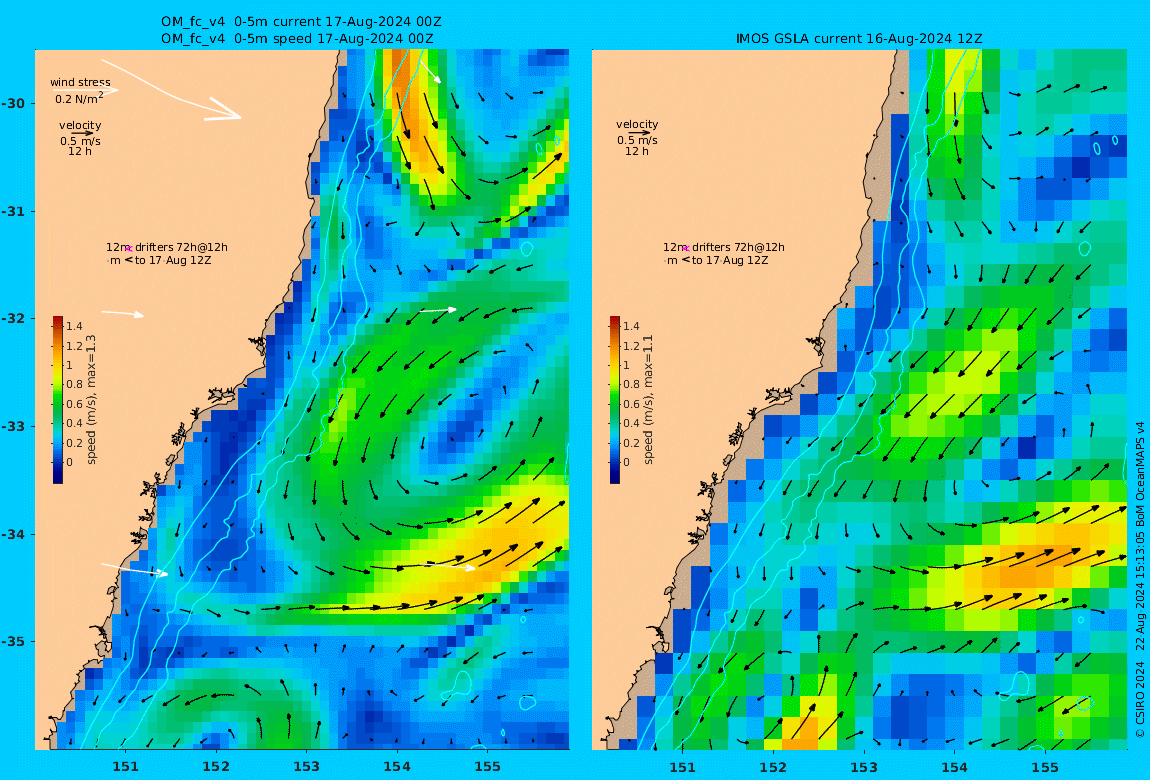The width and height of the screenshot is (1150, 780).
Task: Click the '0.5 m/s' value in left panel
Action: [x=81, y=141]
